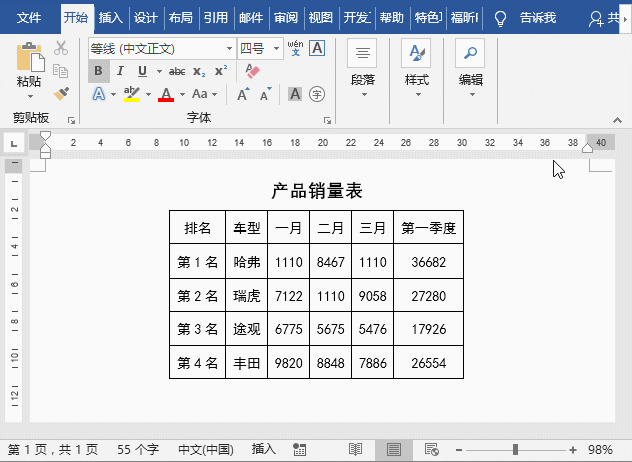Screen dimensions: 632x462
Task: Switch to Web Layout view
Action: pyautogui.click(x=432, y=449)
